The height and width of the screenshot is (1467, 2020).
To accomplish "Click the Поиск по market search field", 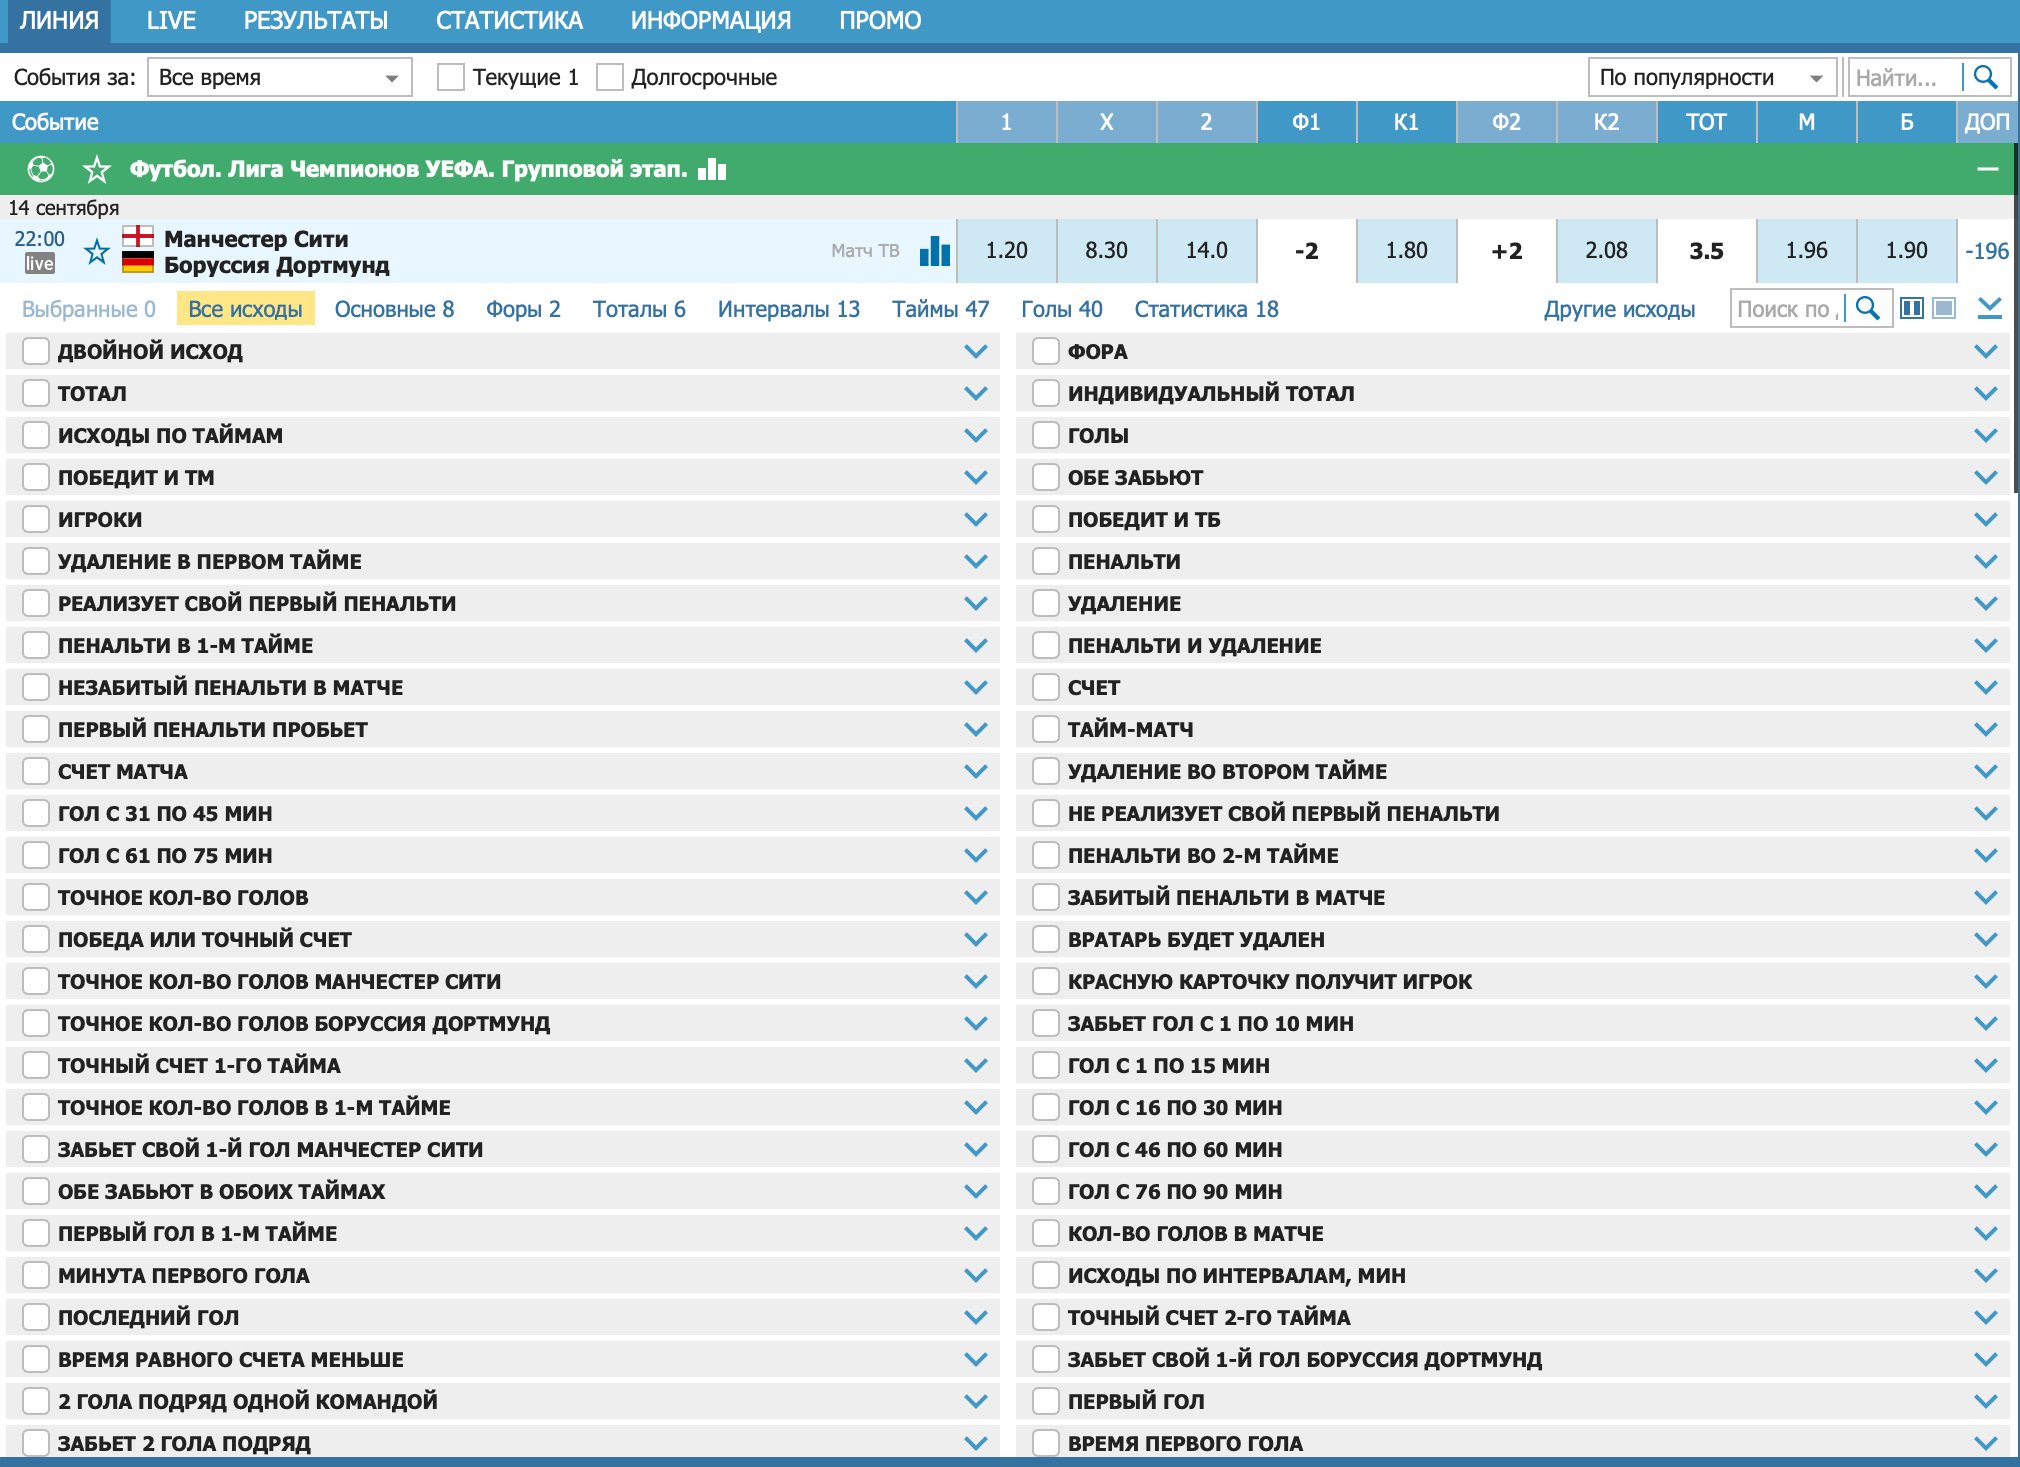I will click(1786, 309).
